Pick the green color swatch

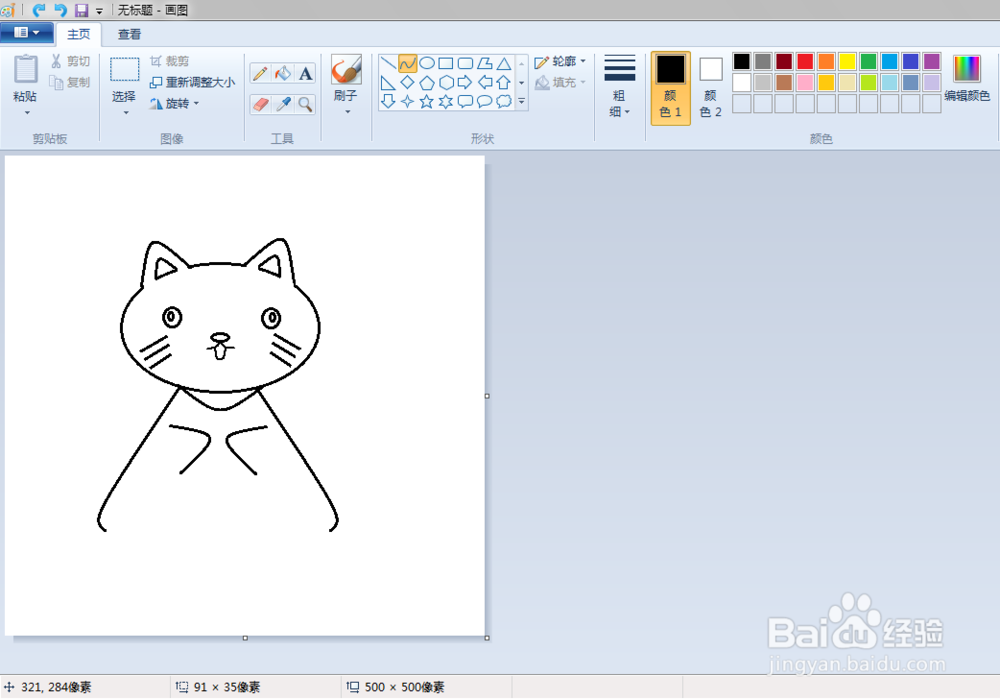point(868,61)
